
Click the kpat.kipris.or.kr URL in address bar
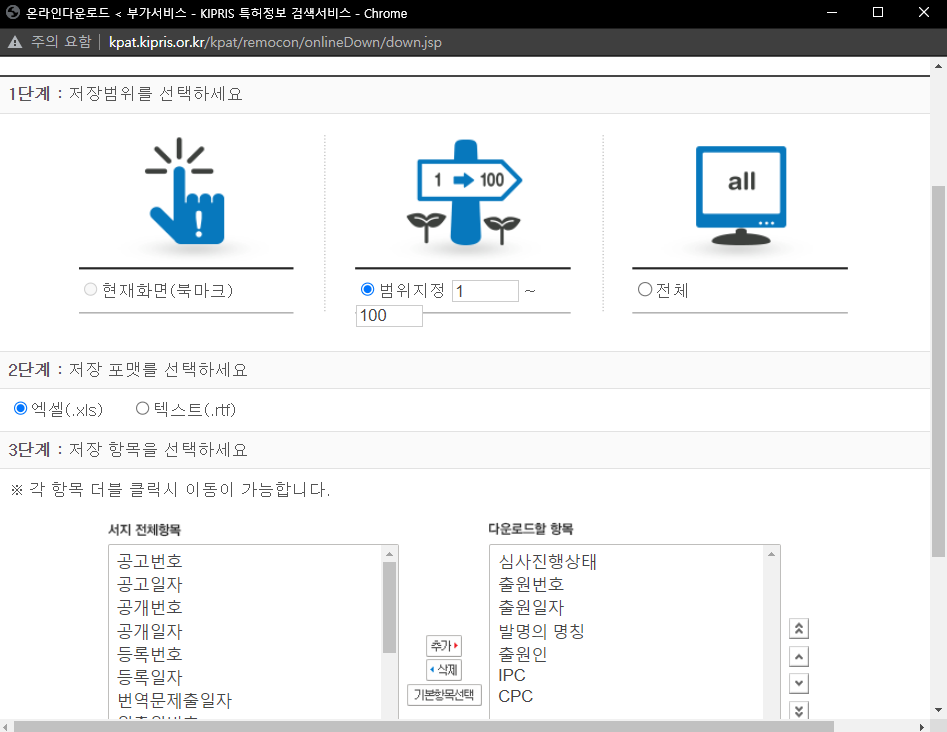pyautogui.click(x=275, y=42)
